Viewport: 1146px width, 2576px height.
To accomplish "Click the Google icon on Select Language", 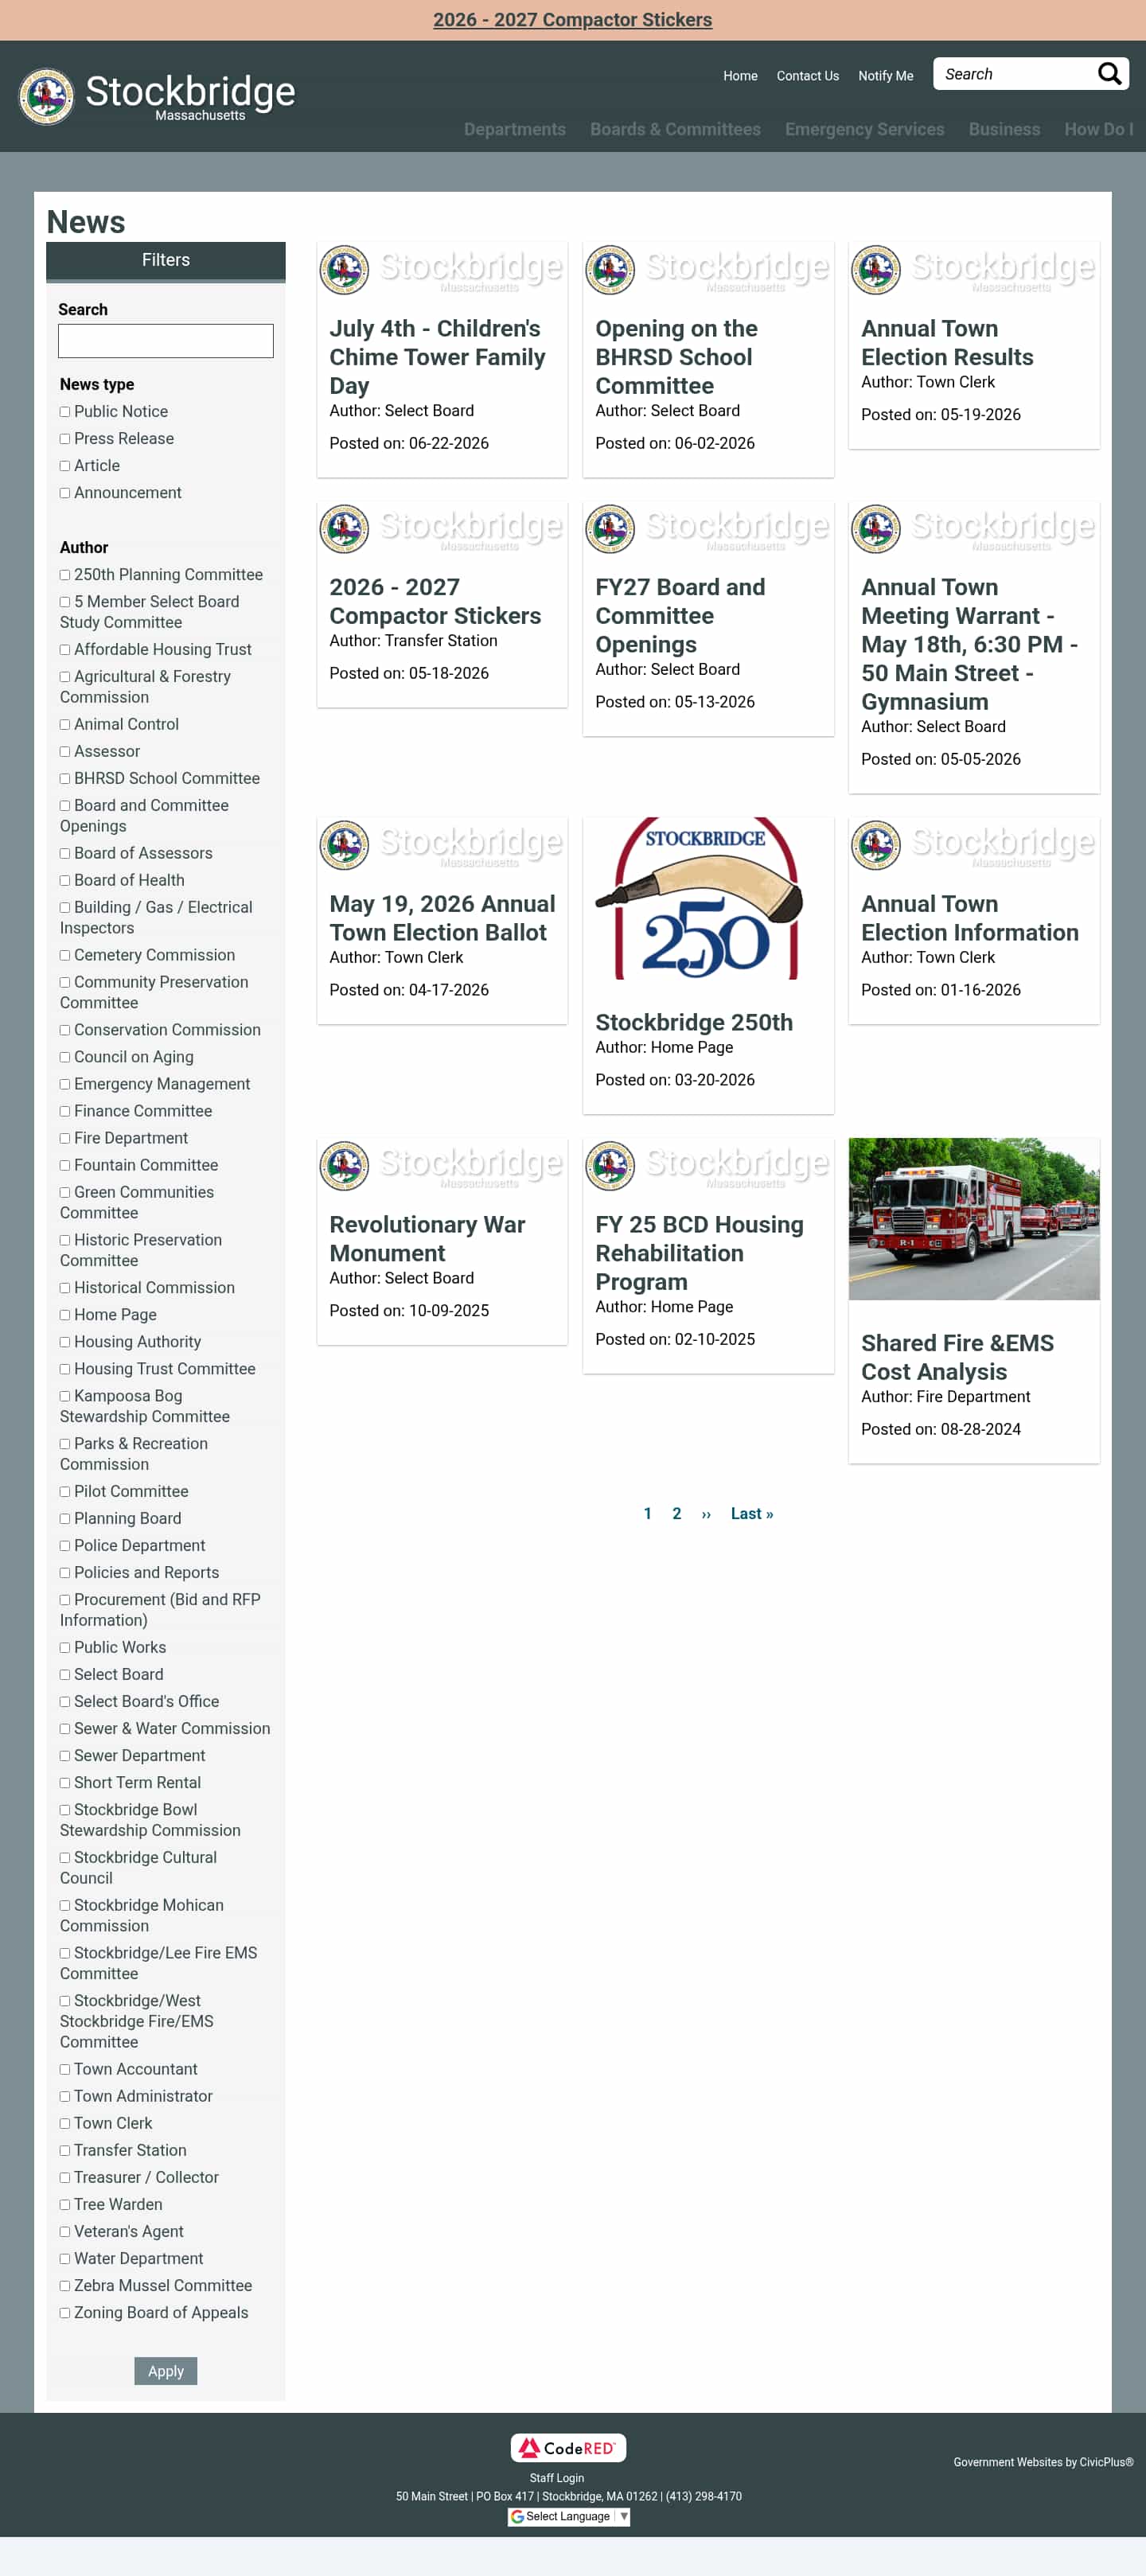I will (517, 2516).
